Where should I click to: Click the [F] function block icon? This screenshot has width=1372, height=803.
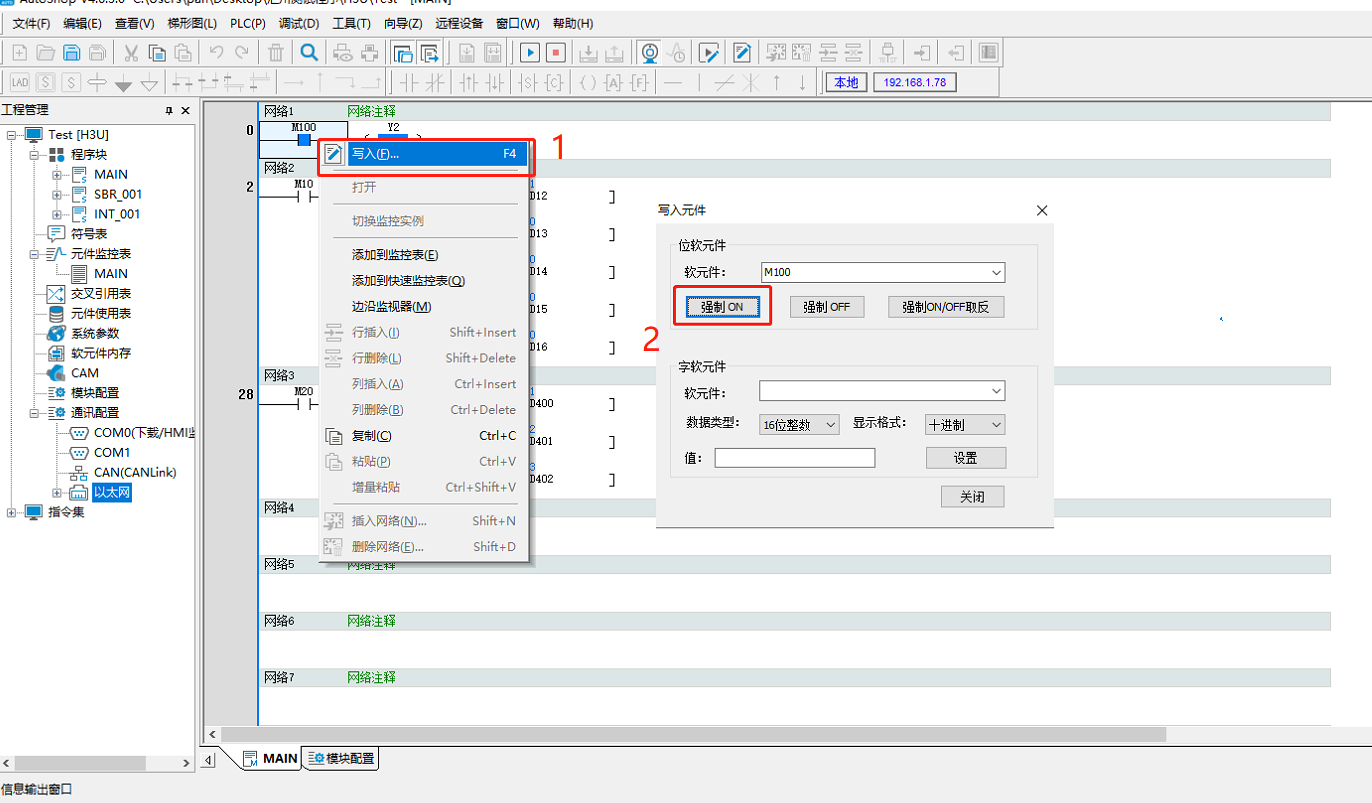coord(640,82)
